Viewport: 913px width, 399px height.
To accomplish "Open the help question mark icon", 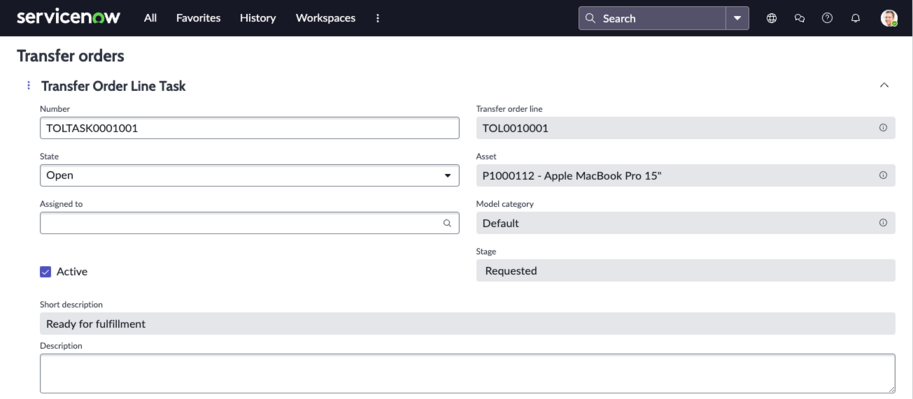I will coord(827,18).
